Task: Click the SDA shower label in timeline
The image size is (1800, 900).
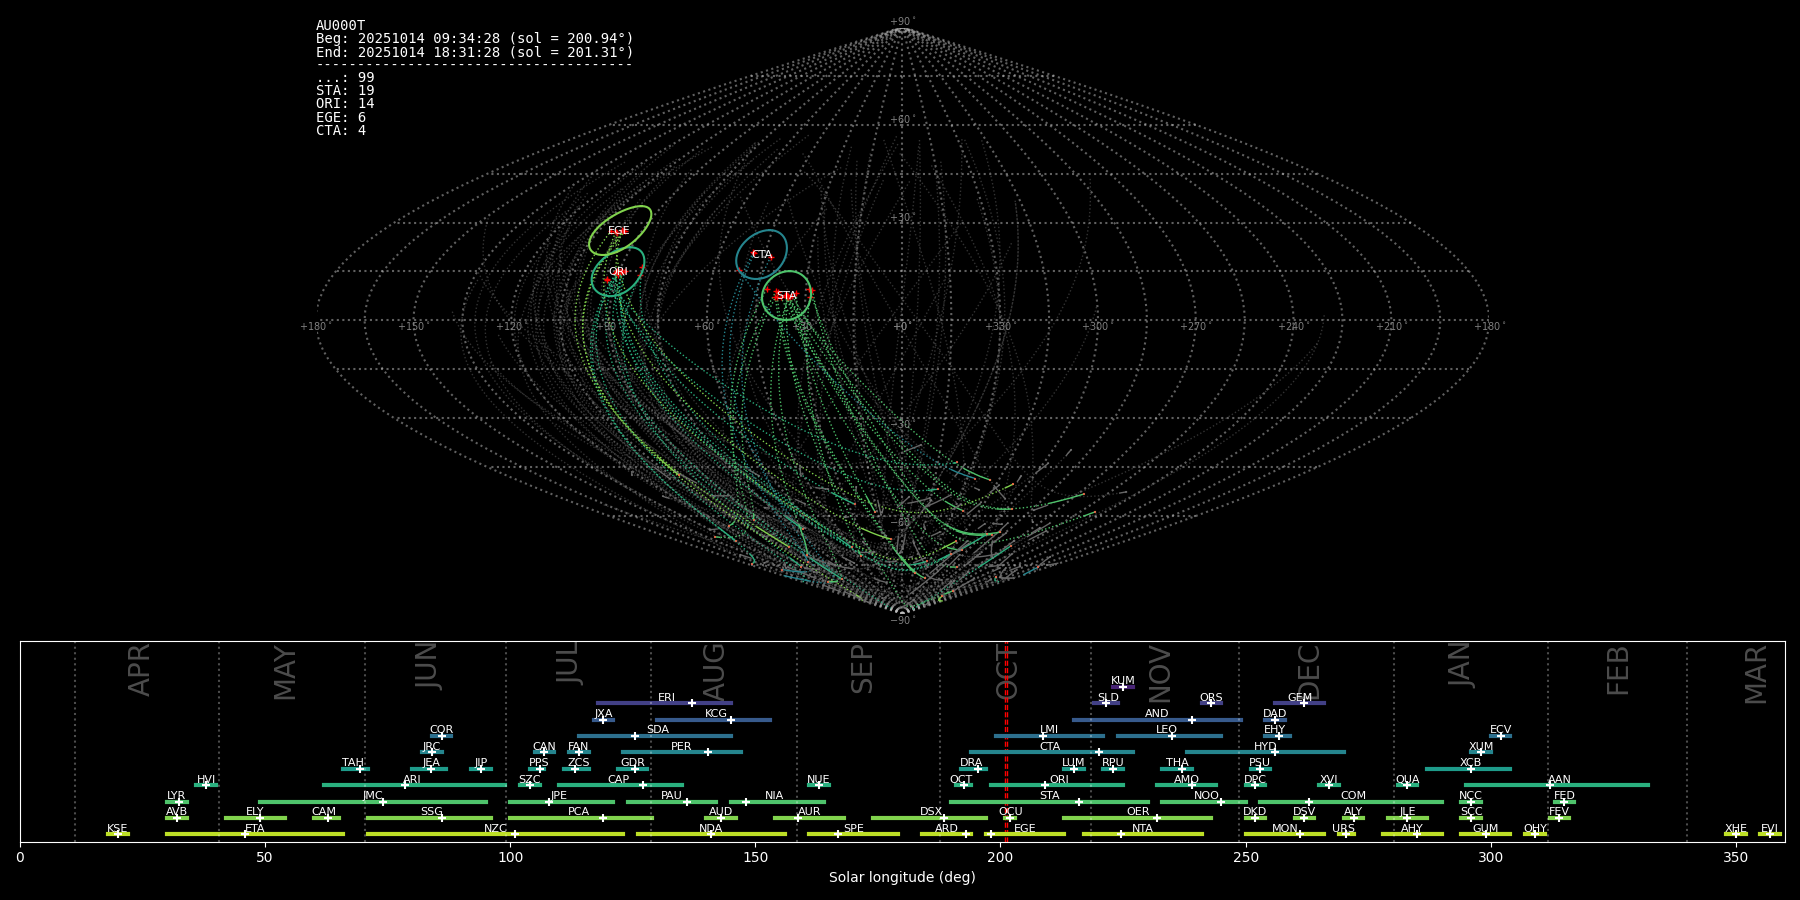Action: pos(658,730)
